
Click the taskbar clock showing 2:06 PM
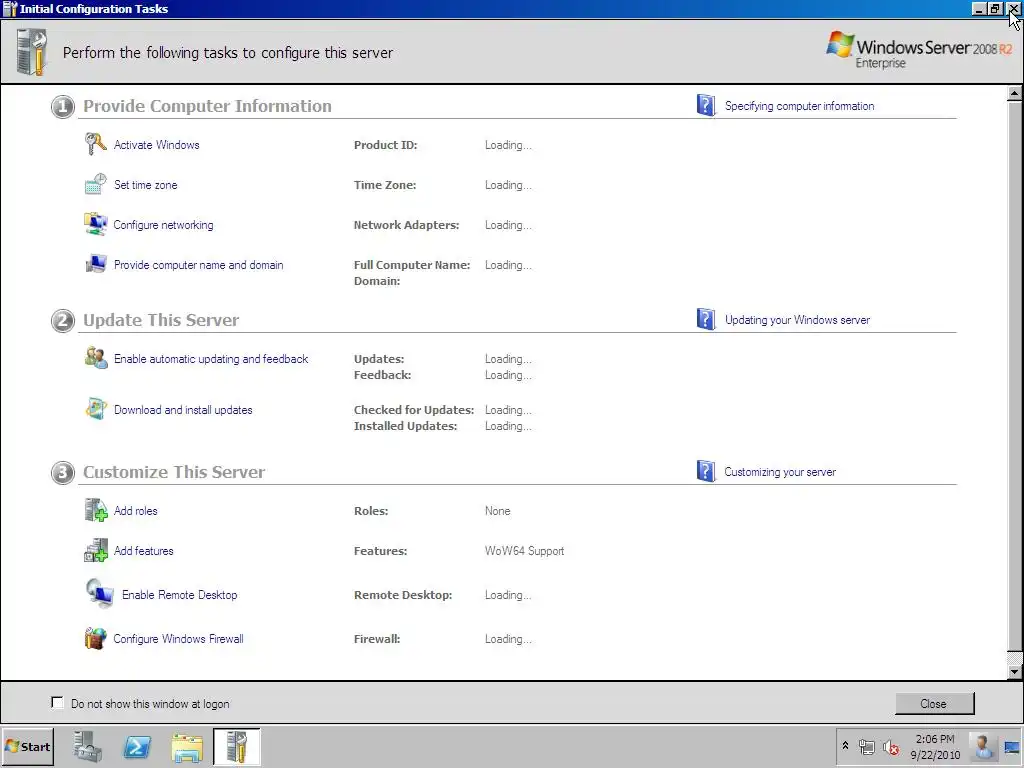coord(935,746)
